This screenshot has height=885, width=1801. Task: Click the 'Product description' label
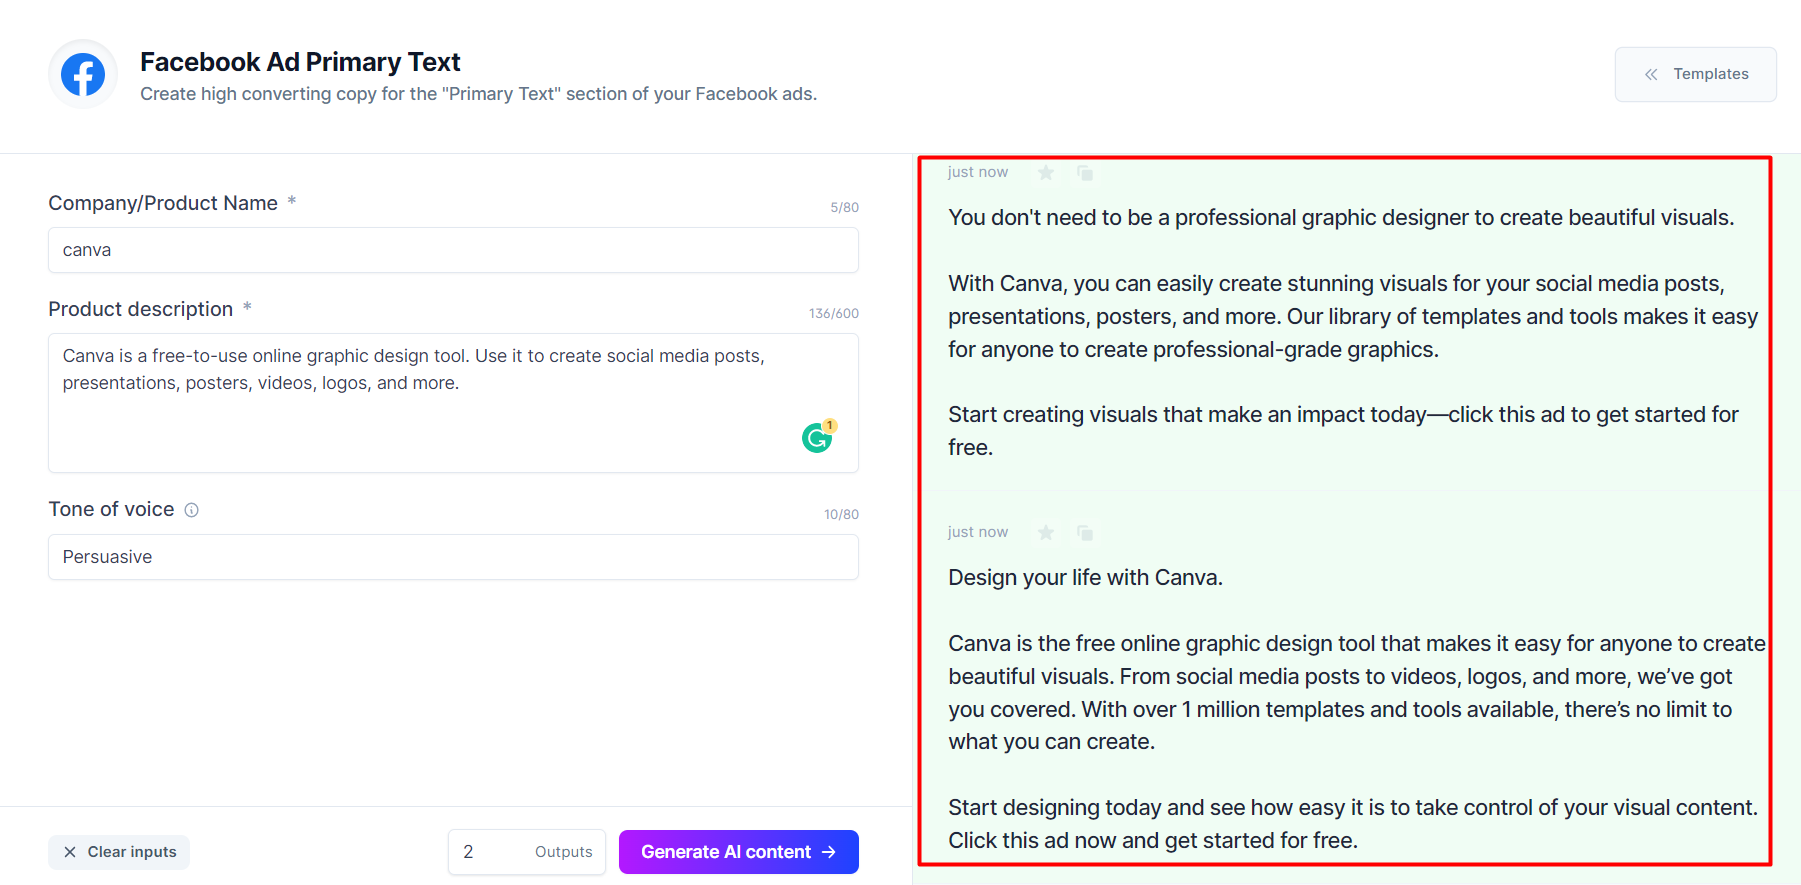point(140,309)
